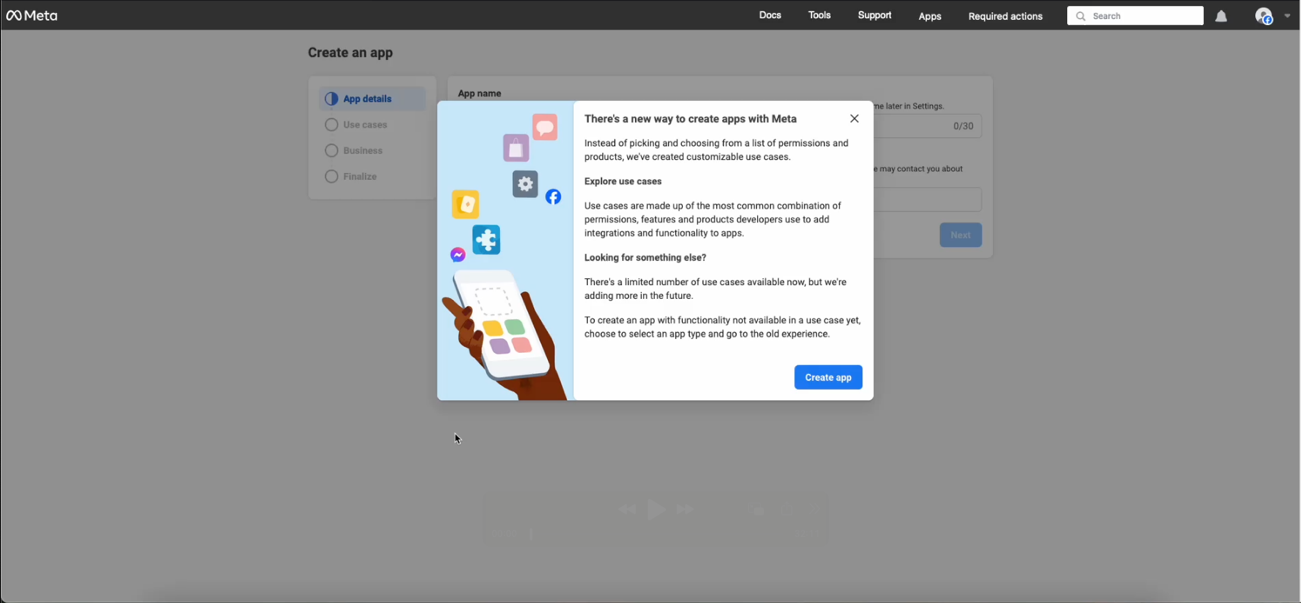Click the rewind button in video overlay
The height and width of the screenshot is (603, 1301).
(627, 509)
